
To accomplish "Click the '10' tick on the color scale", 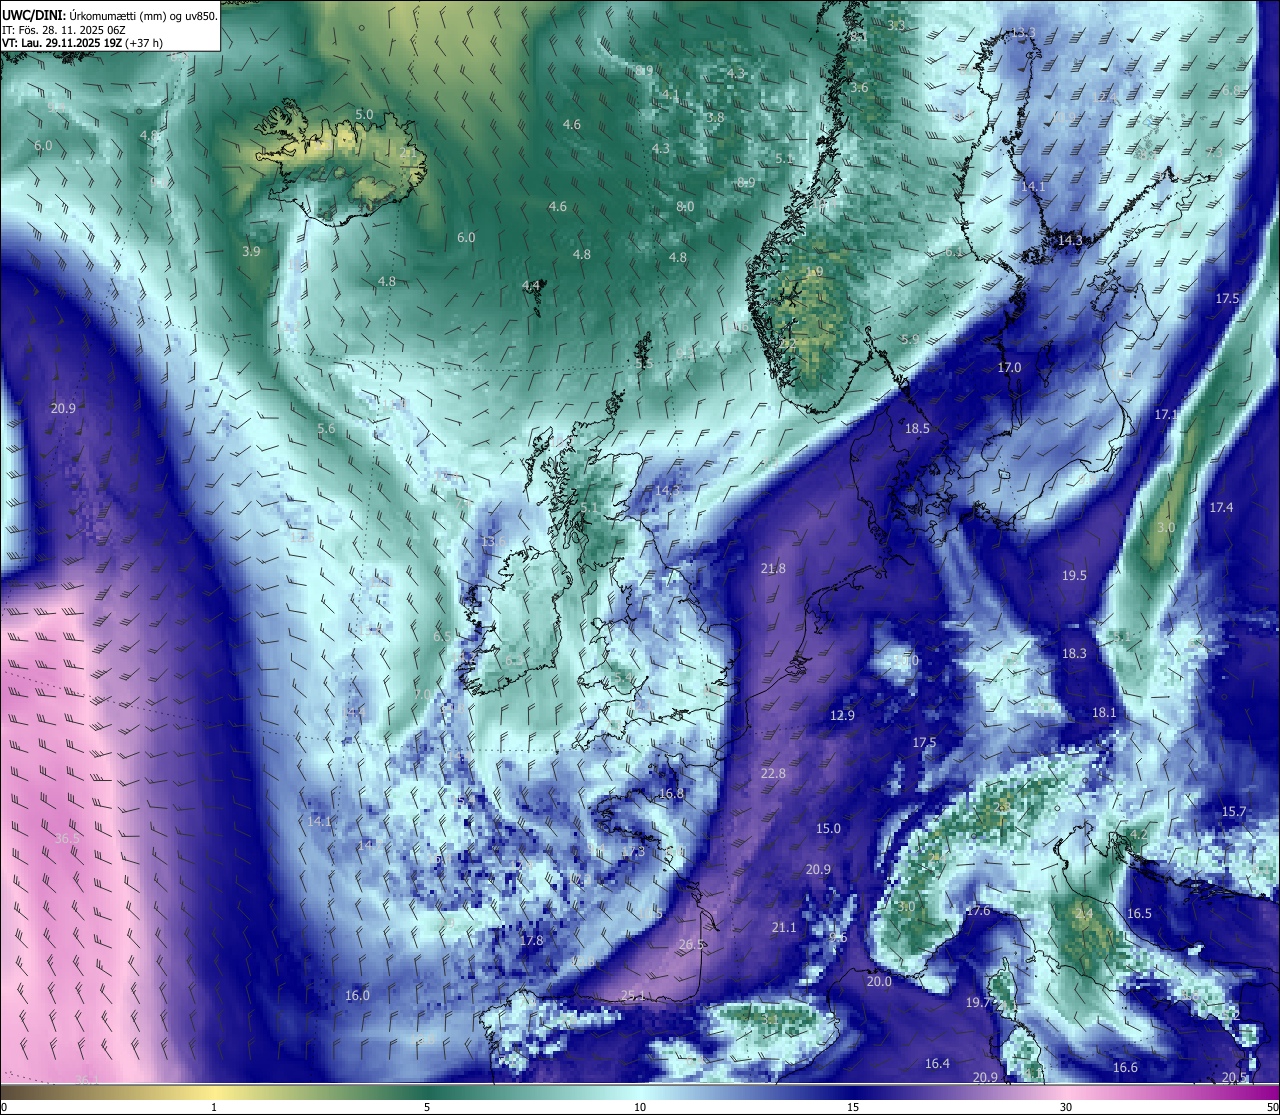I will [640, 1107].
